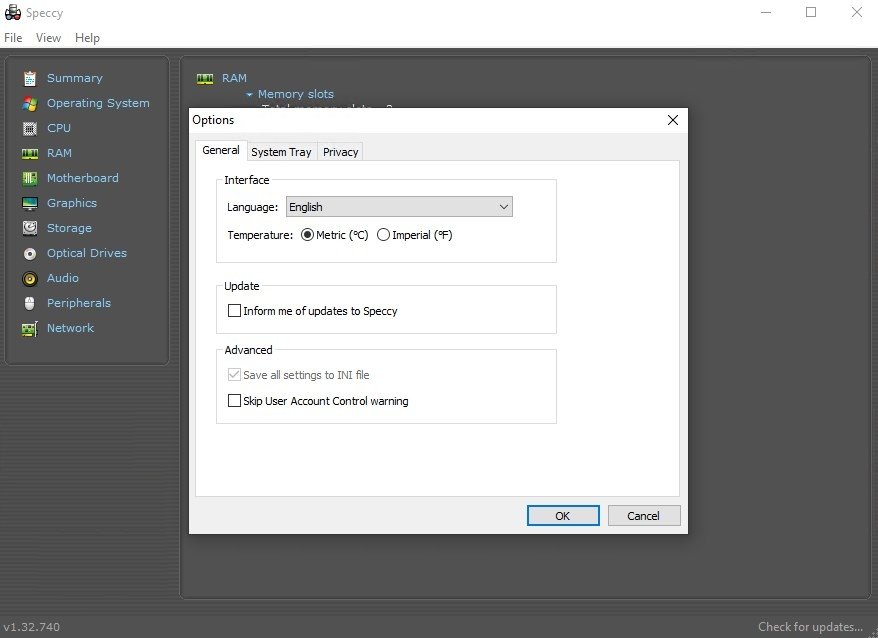Click the Peripherals mouse icon
The width and height of the screenshot is (878, 638).
[x=30, y=303]
